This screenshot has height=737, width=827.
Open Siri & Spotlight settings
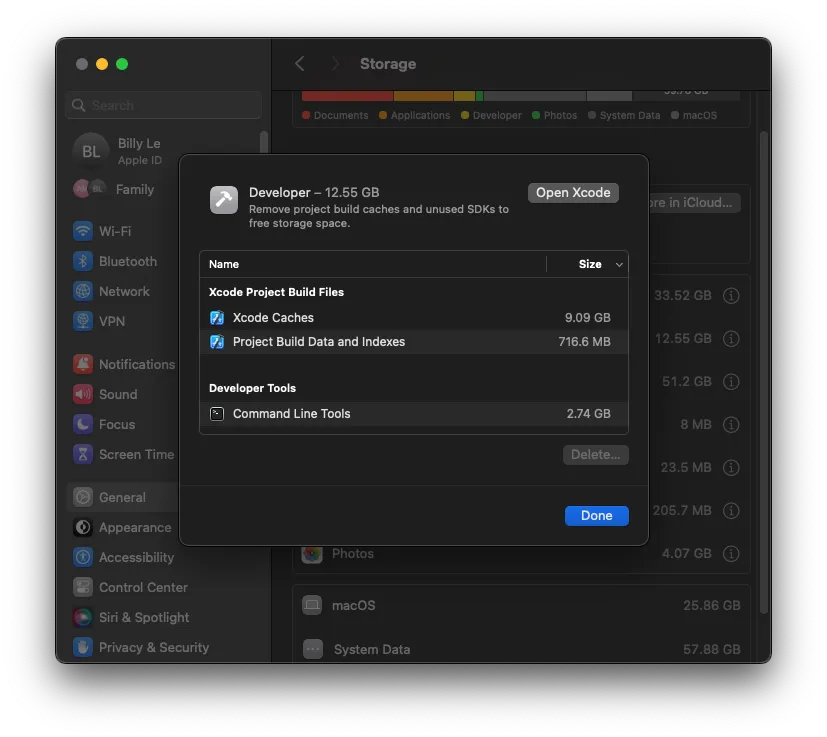coord(131,617)
